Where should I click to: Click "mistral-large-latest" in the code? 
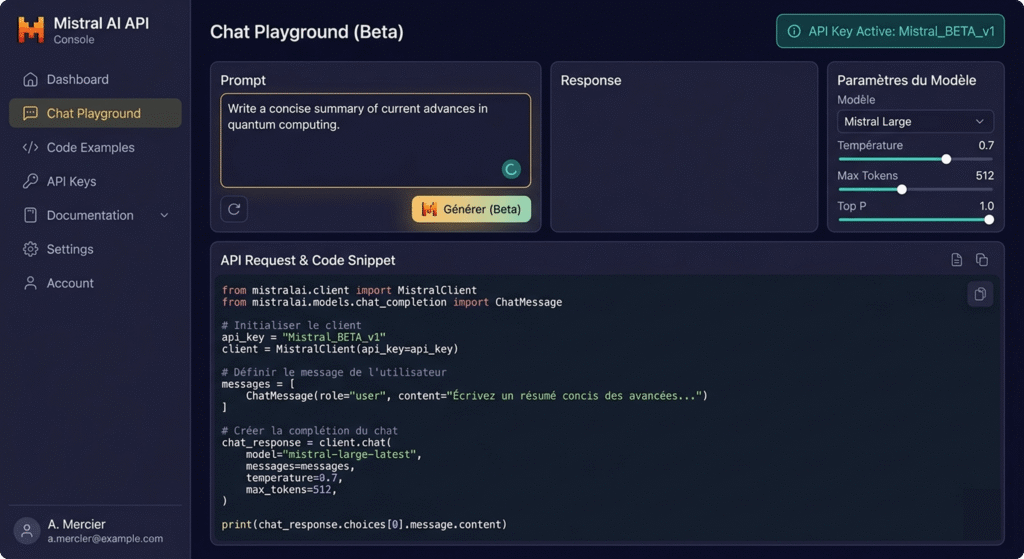(351, 454)
